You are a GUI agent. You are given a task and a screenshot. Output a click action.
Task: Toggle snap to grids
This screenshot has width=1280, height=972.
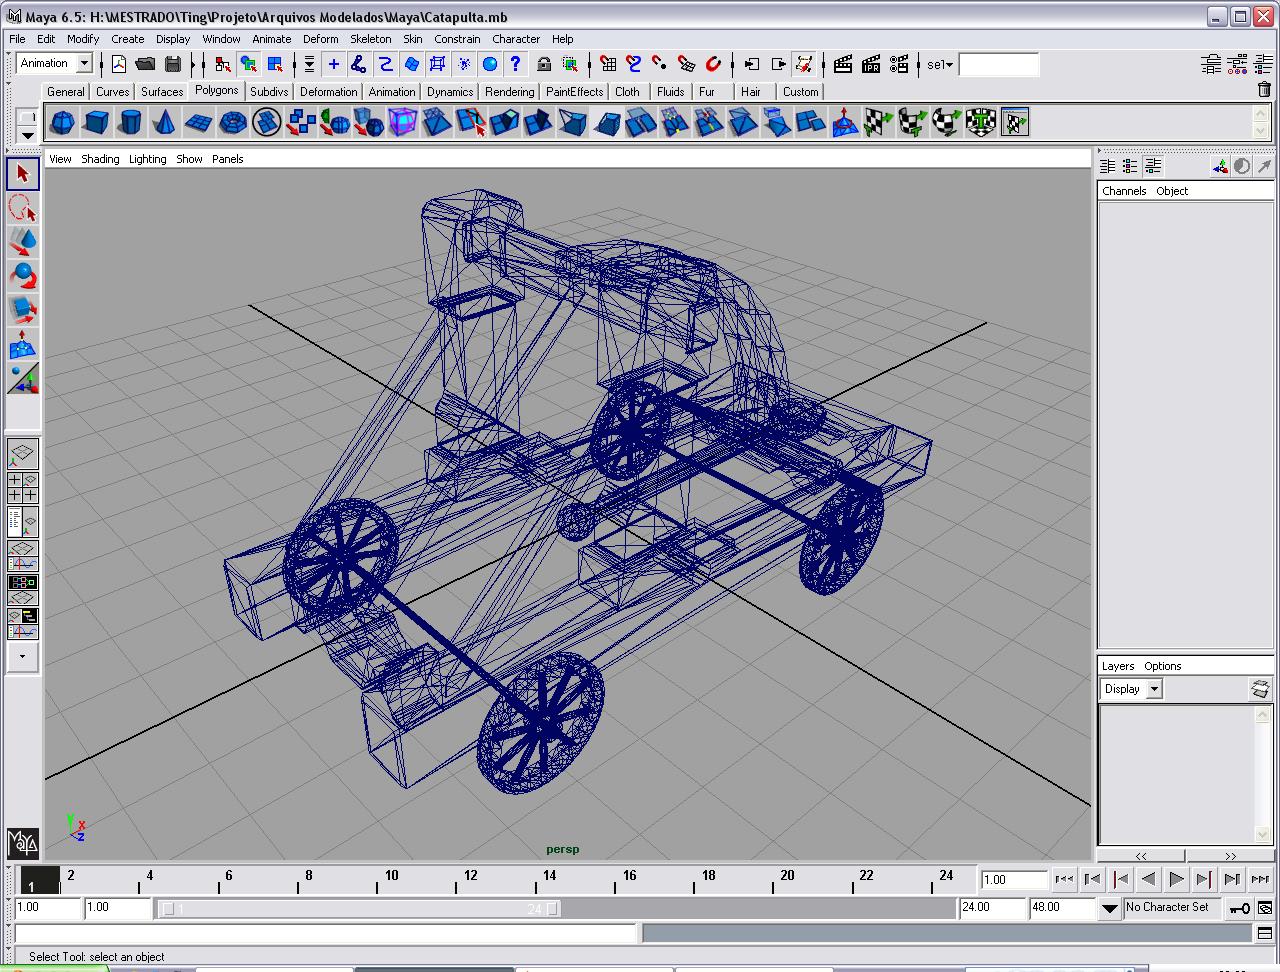click(608, 64)
